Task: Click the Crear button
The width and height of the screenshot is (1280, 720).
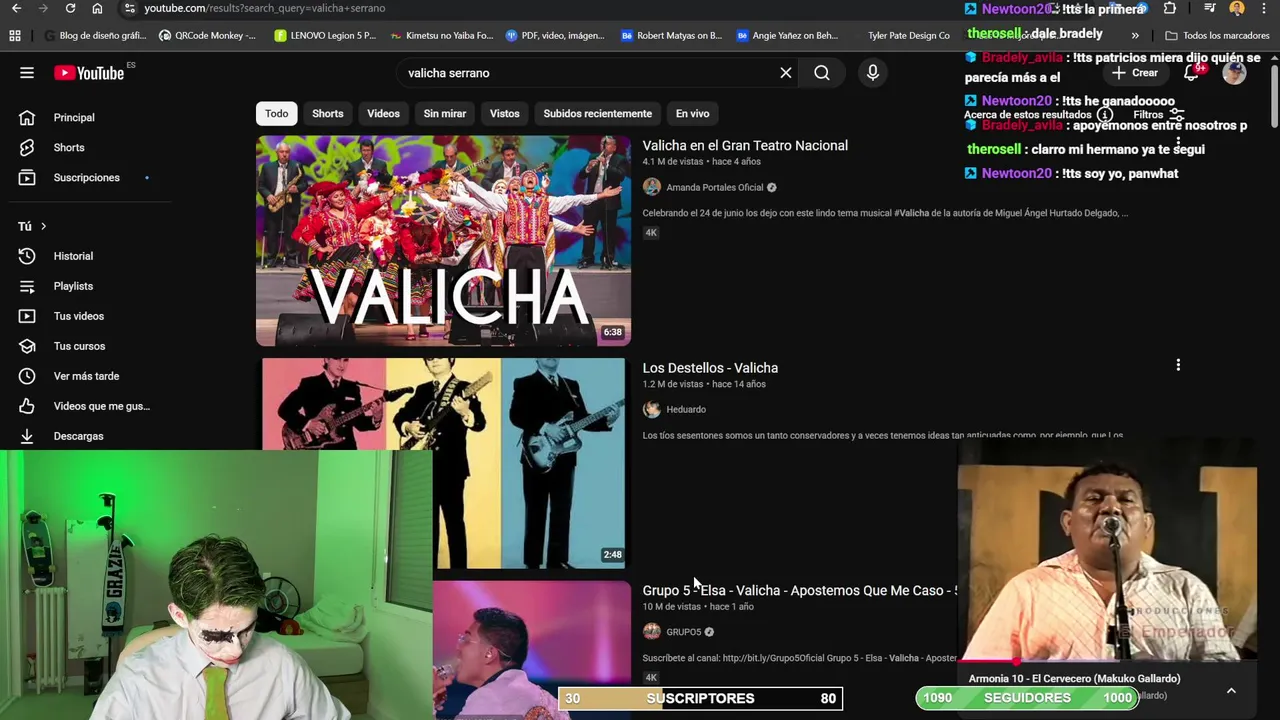Action: 1135,73
